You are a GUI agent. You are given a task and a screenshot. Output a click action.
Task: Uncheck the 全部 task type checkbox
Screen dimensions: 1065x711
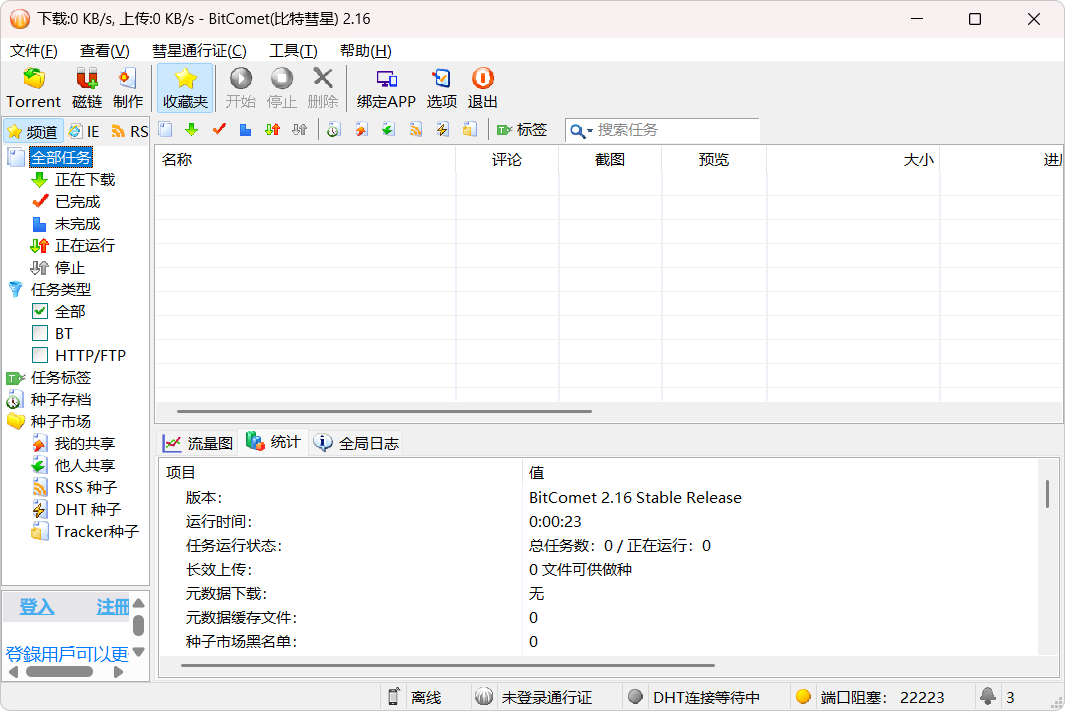[x=40, y=312]
